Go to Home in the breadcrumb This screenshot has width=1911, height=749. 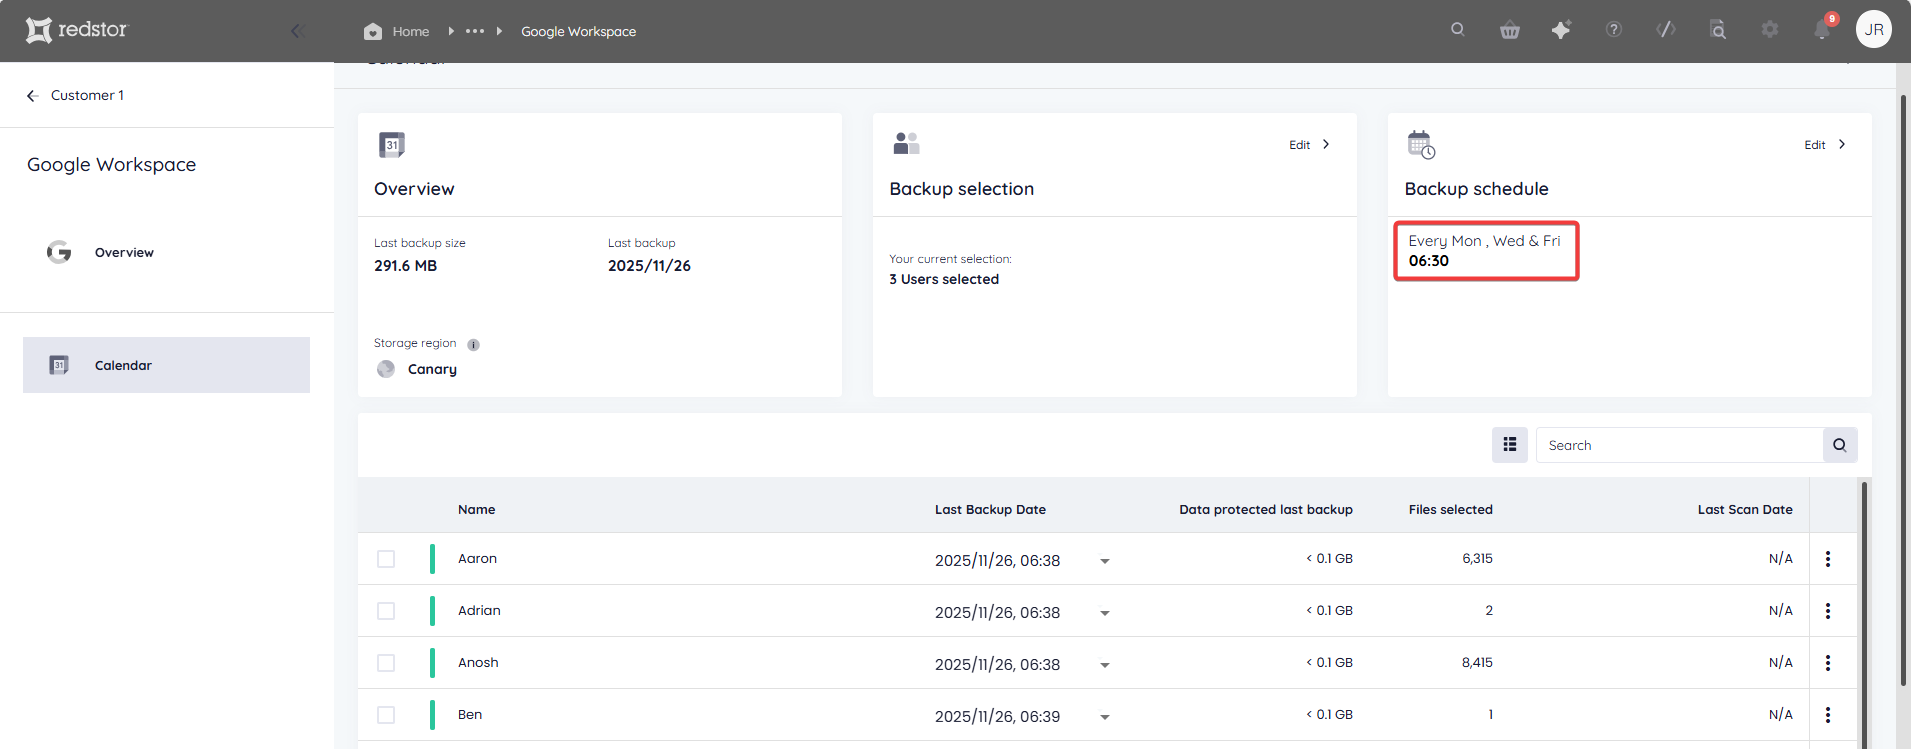click(x=411, y=32)
